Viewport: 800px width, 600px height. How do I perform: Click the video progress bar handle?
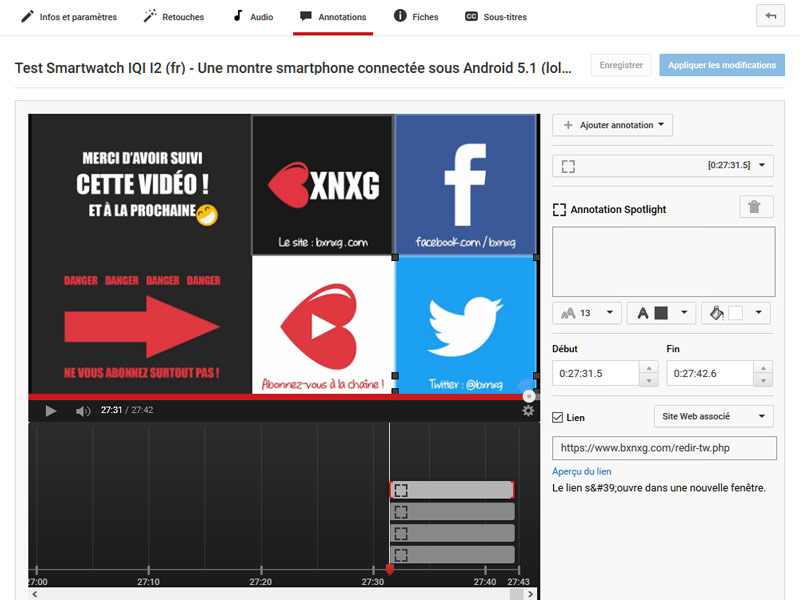point(529,396)
